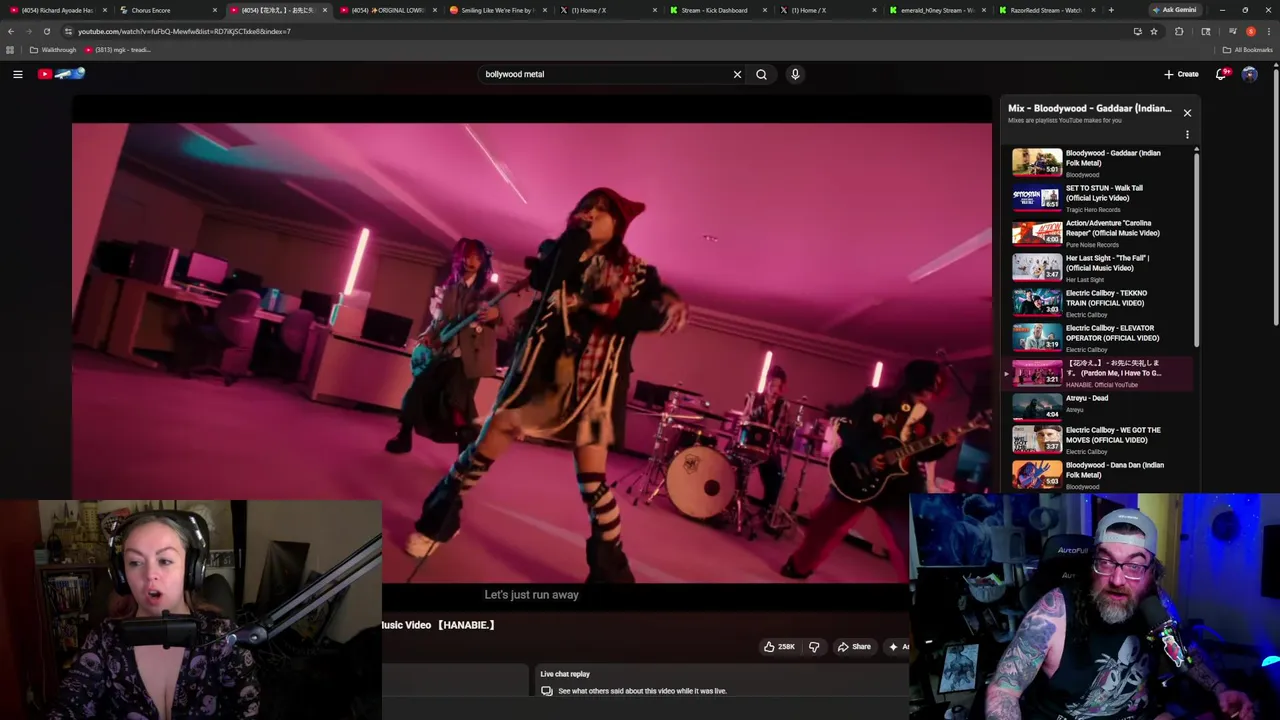This screenshot has height=720, width=1280.
Task: Go back in the browser
Action: 10,31
